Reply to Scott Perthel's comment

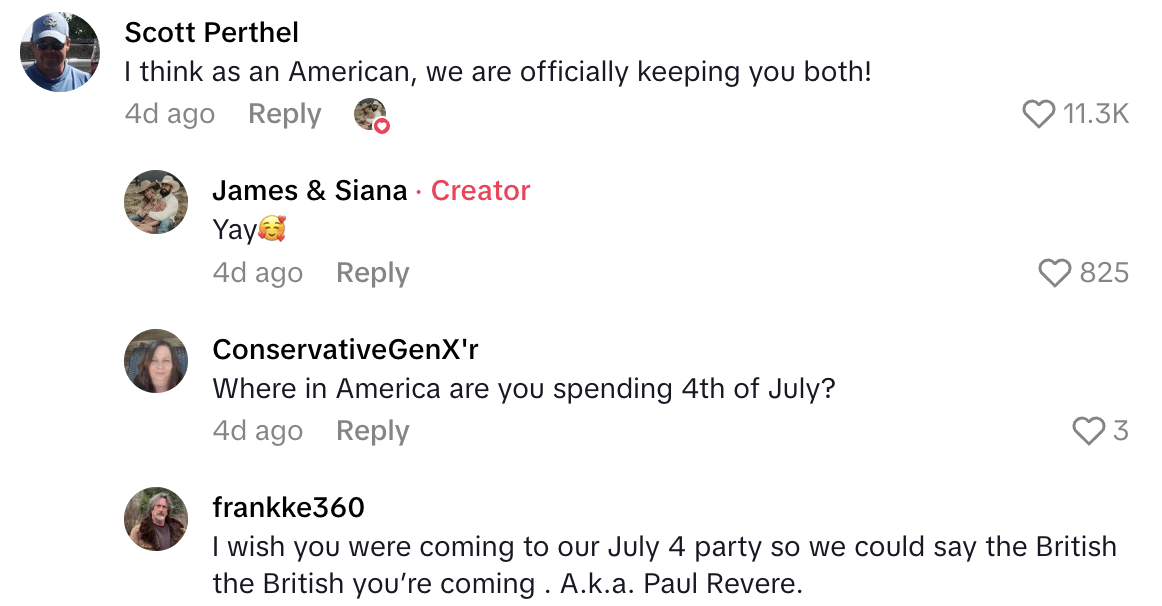284,113
